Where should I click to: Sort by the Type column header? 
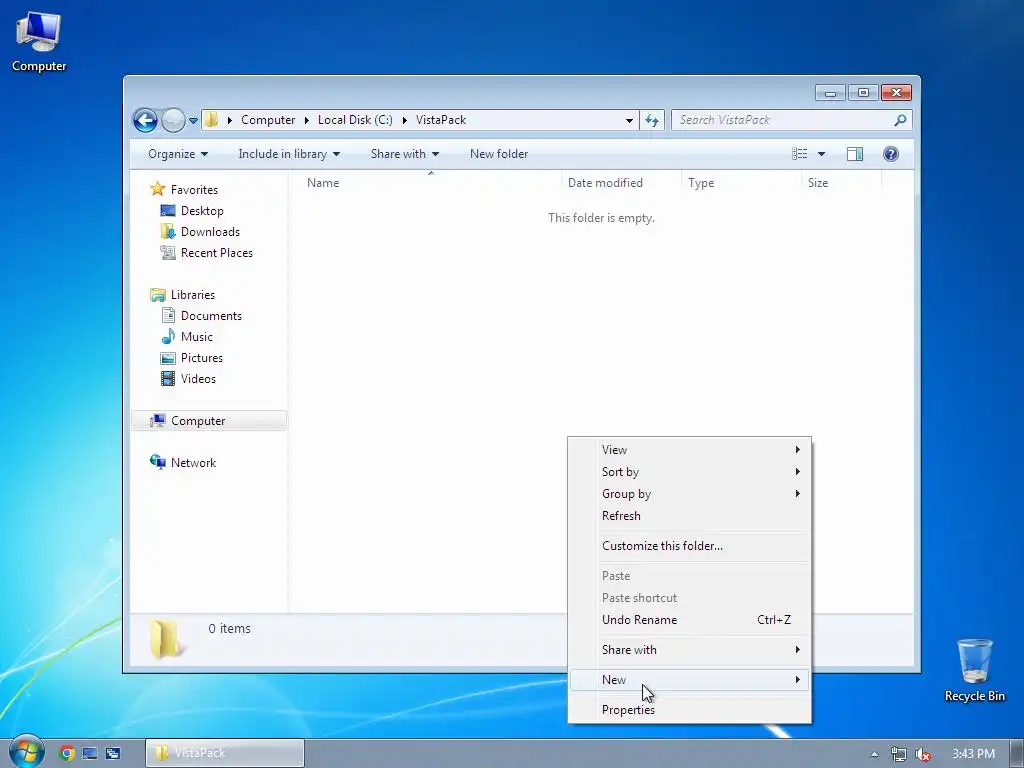pos(741,183)
